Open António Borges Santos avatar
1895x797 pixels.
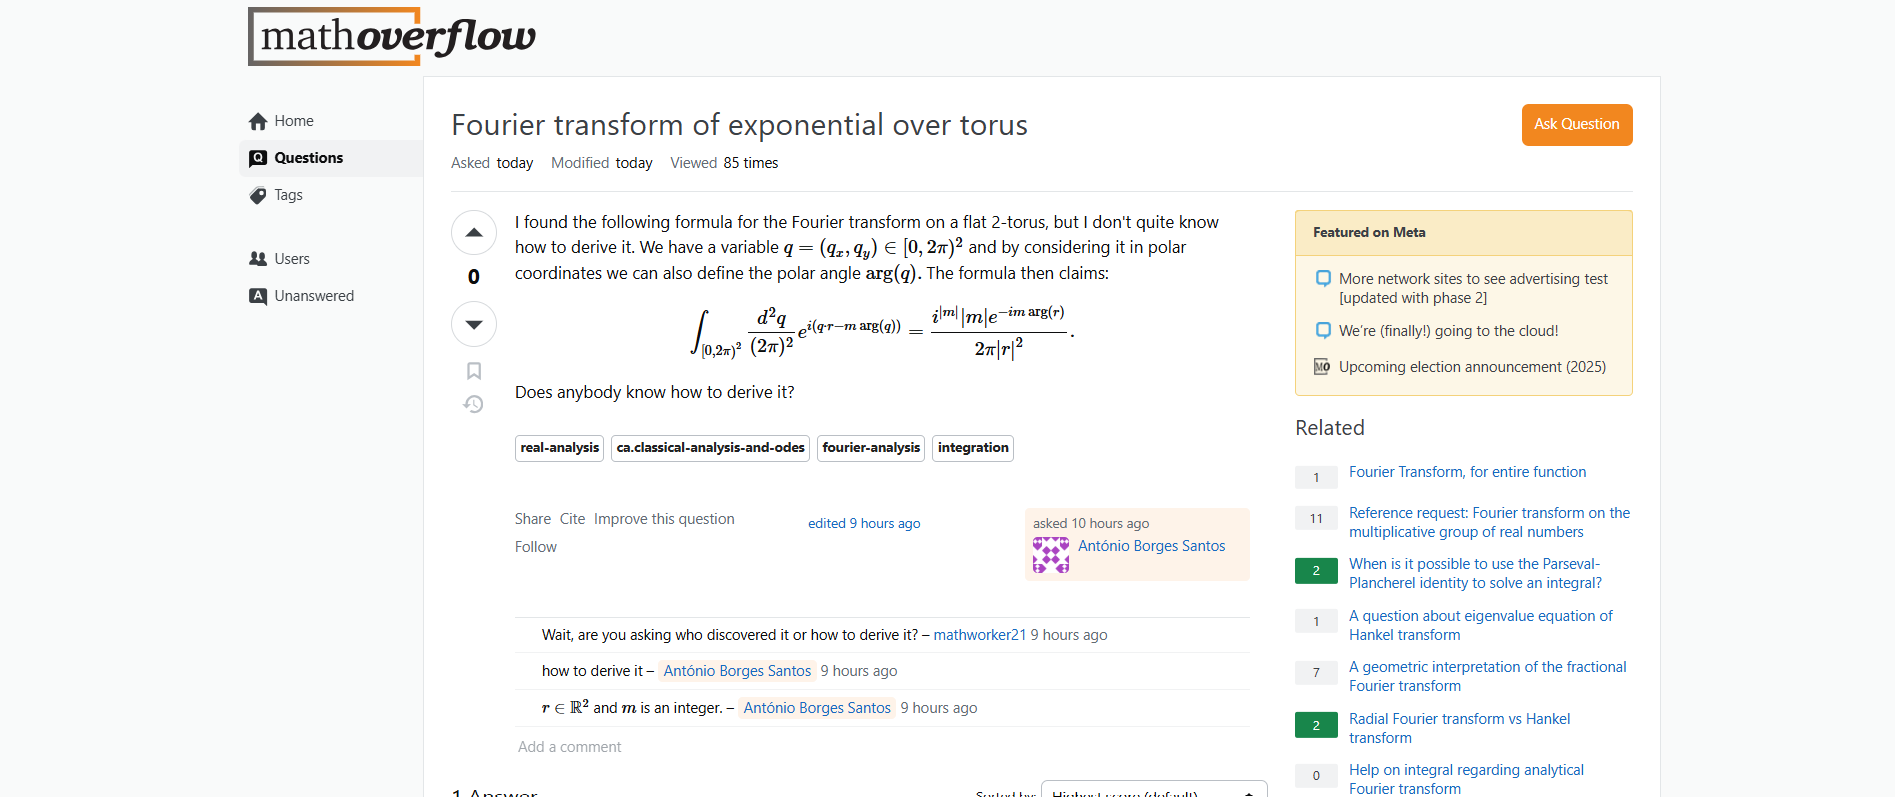1051,555
